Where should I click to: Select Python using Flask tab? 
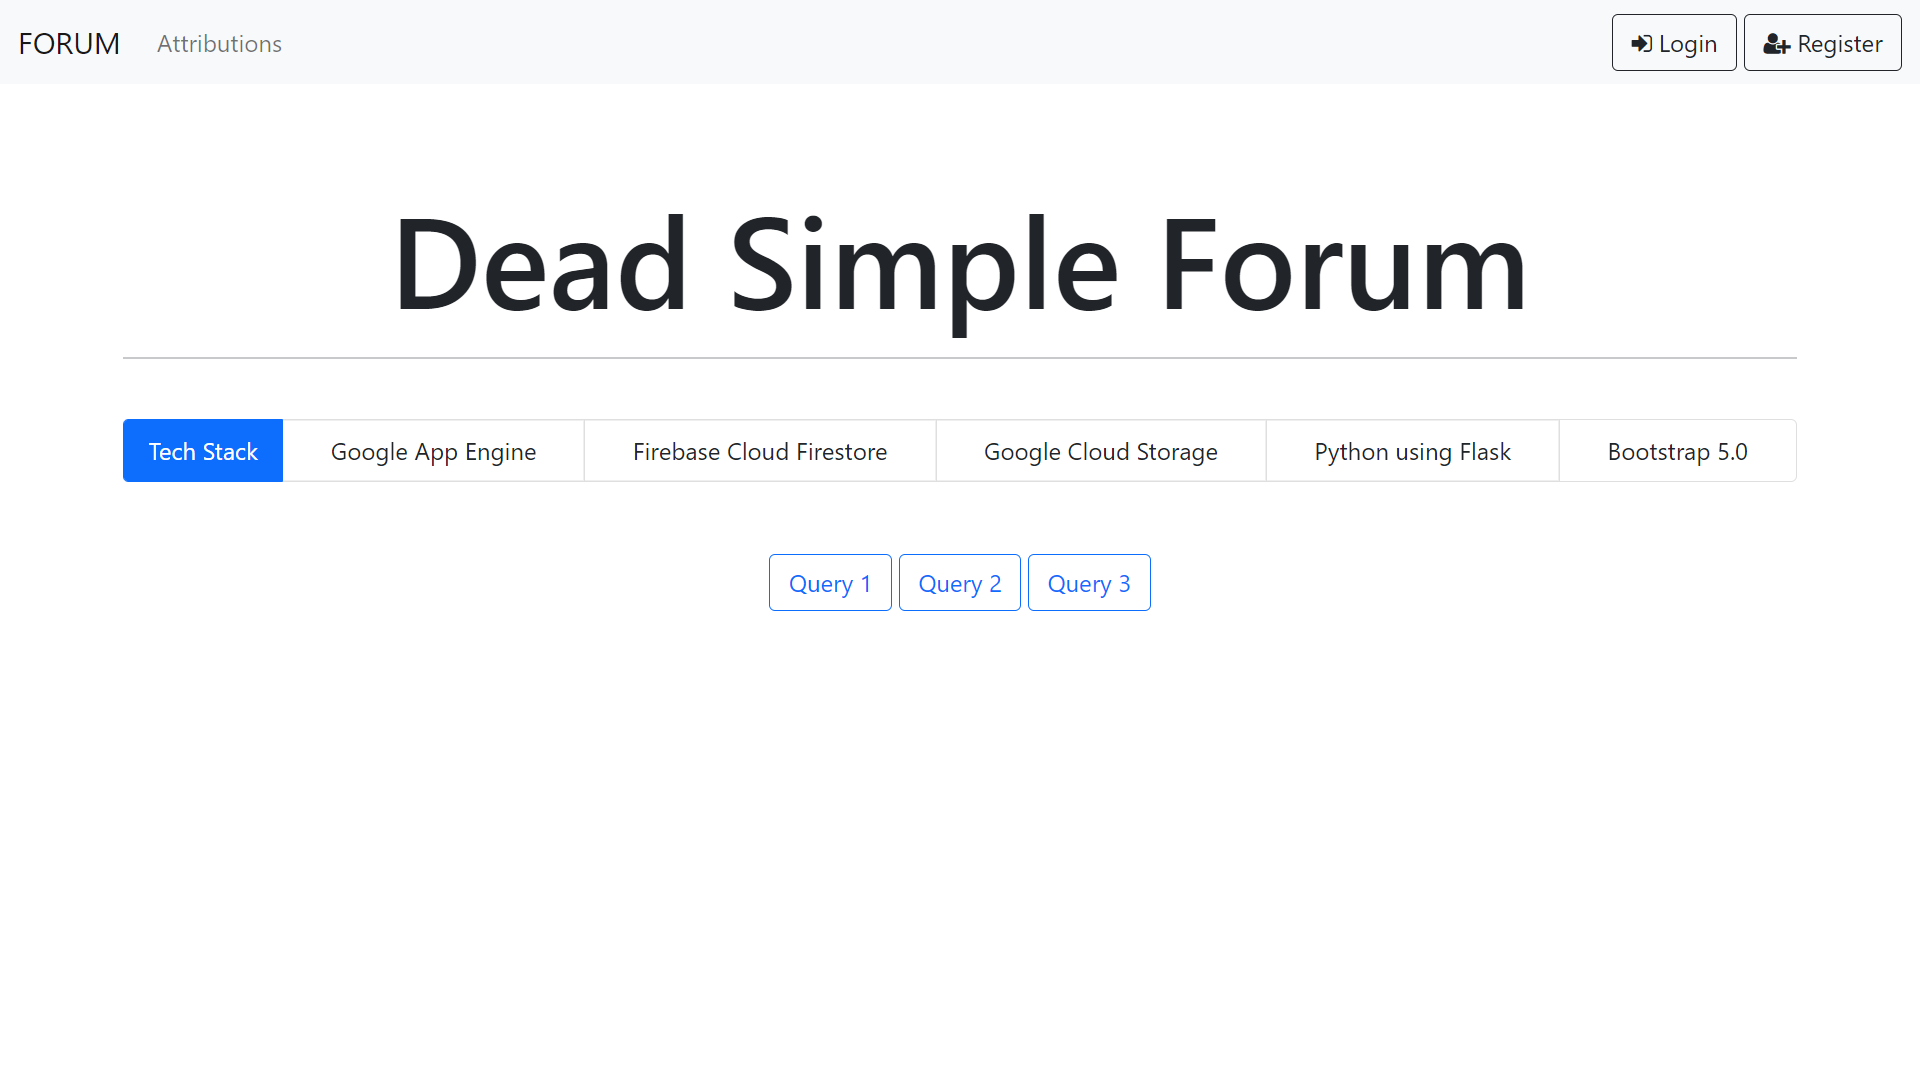pyautogui.click(x=1412, y=451)
